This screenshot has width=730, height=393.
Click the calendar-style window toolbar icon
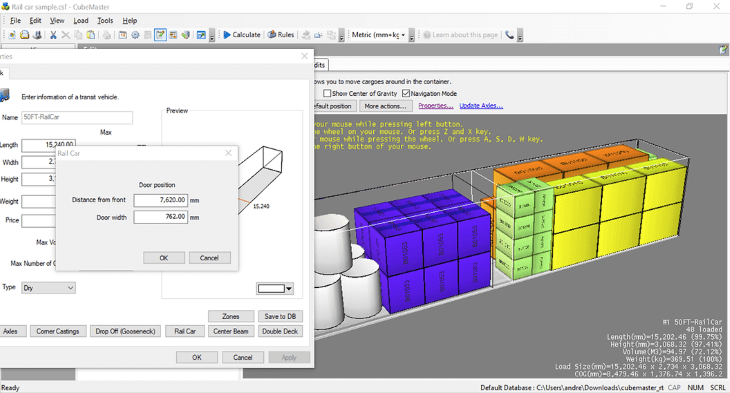[x=122, y=35]
